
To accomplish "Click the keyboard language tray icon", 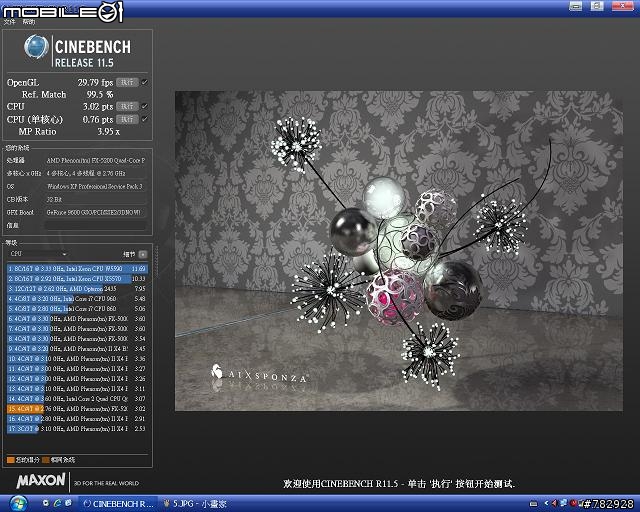I will (533, 504).
